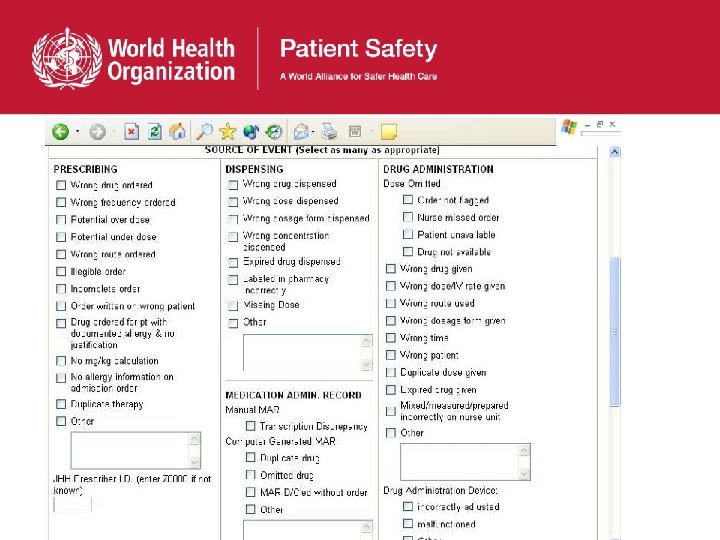
Task: Tick the Potential over dose checkbox
Action: tap(61, 219)
